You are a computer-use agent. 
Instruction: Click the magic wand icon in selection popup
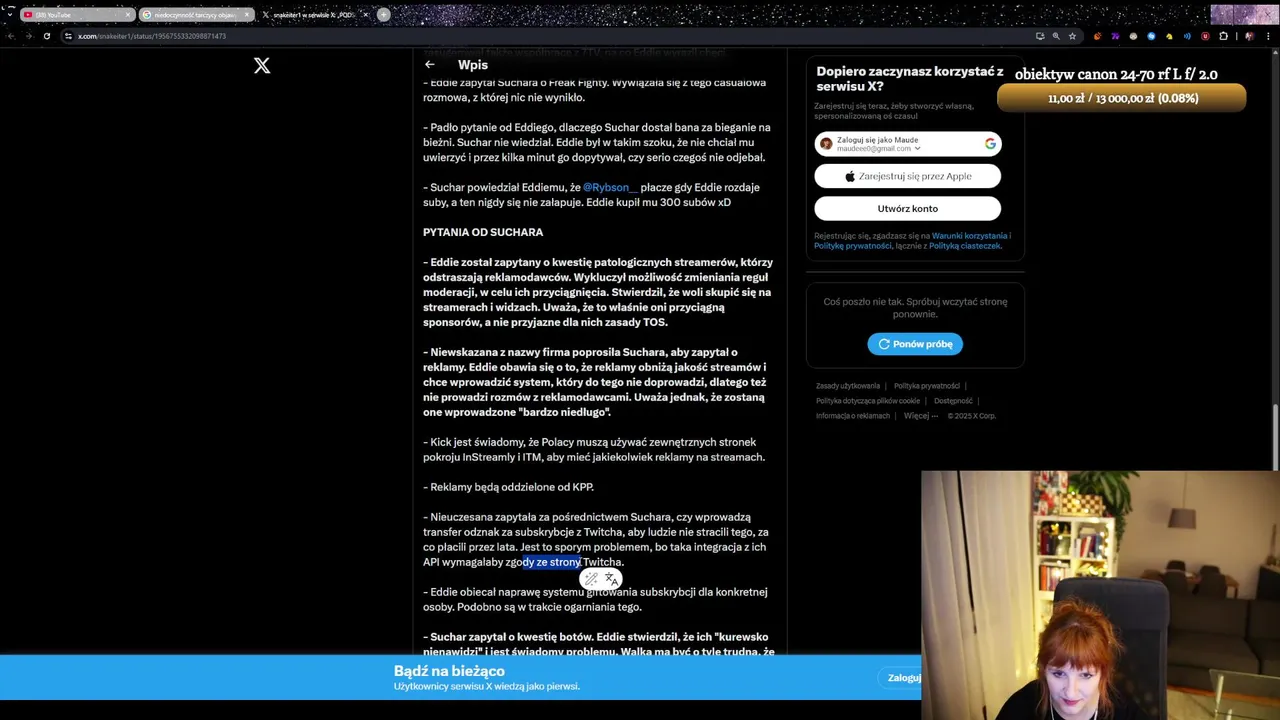click(x=591, y=579)
